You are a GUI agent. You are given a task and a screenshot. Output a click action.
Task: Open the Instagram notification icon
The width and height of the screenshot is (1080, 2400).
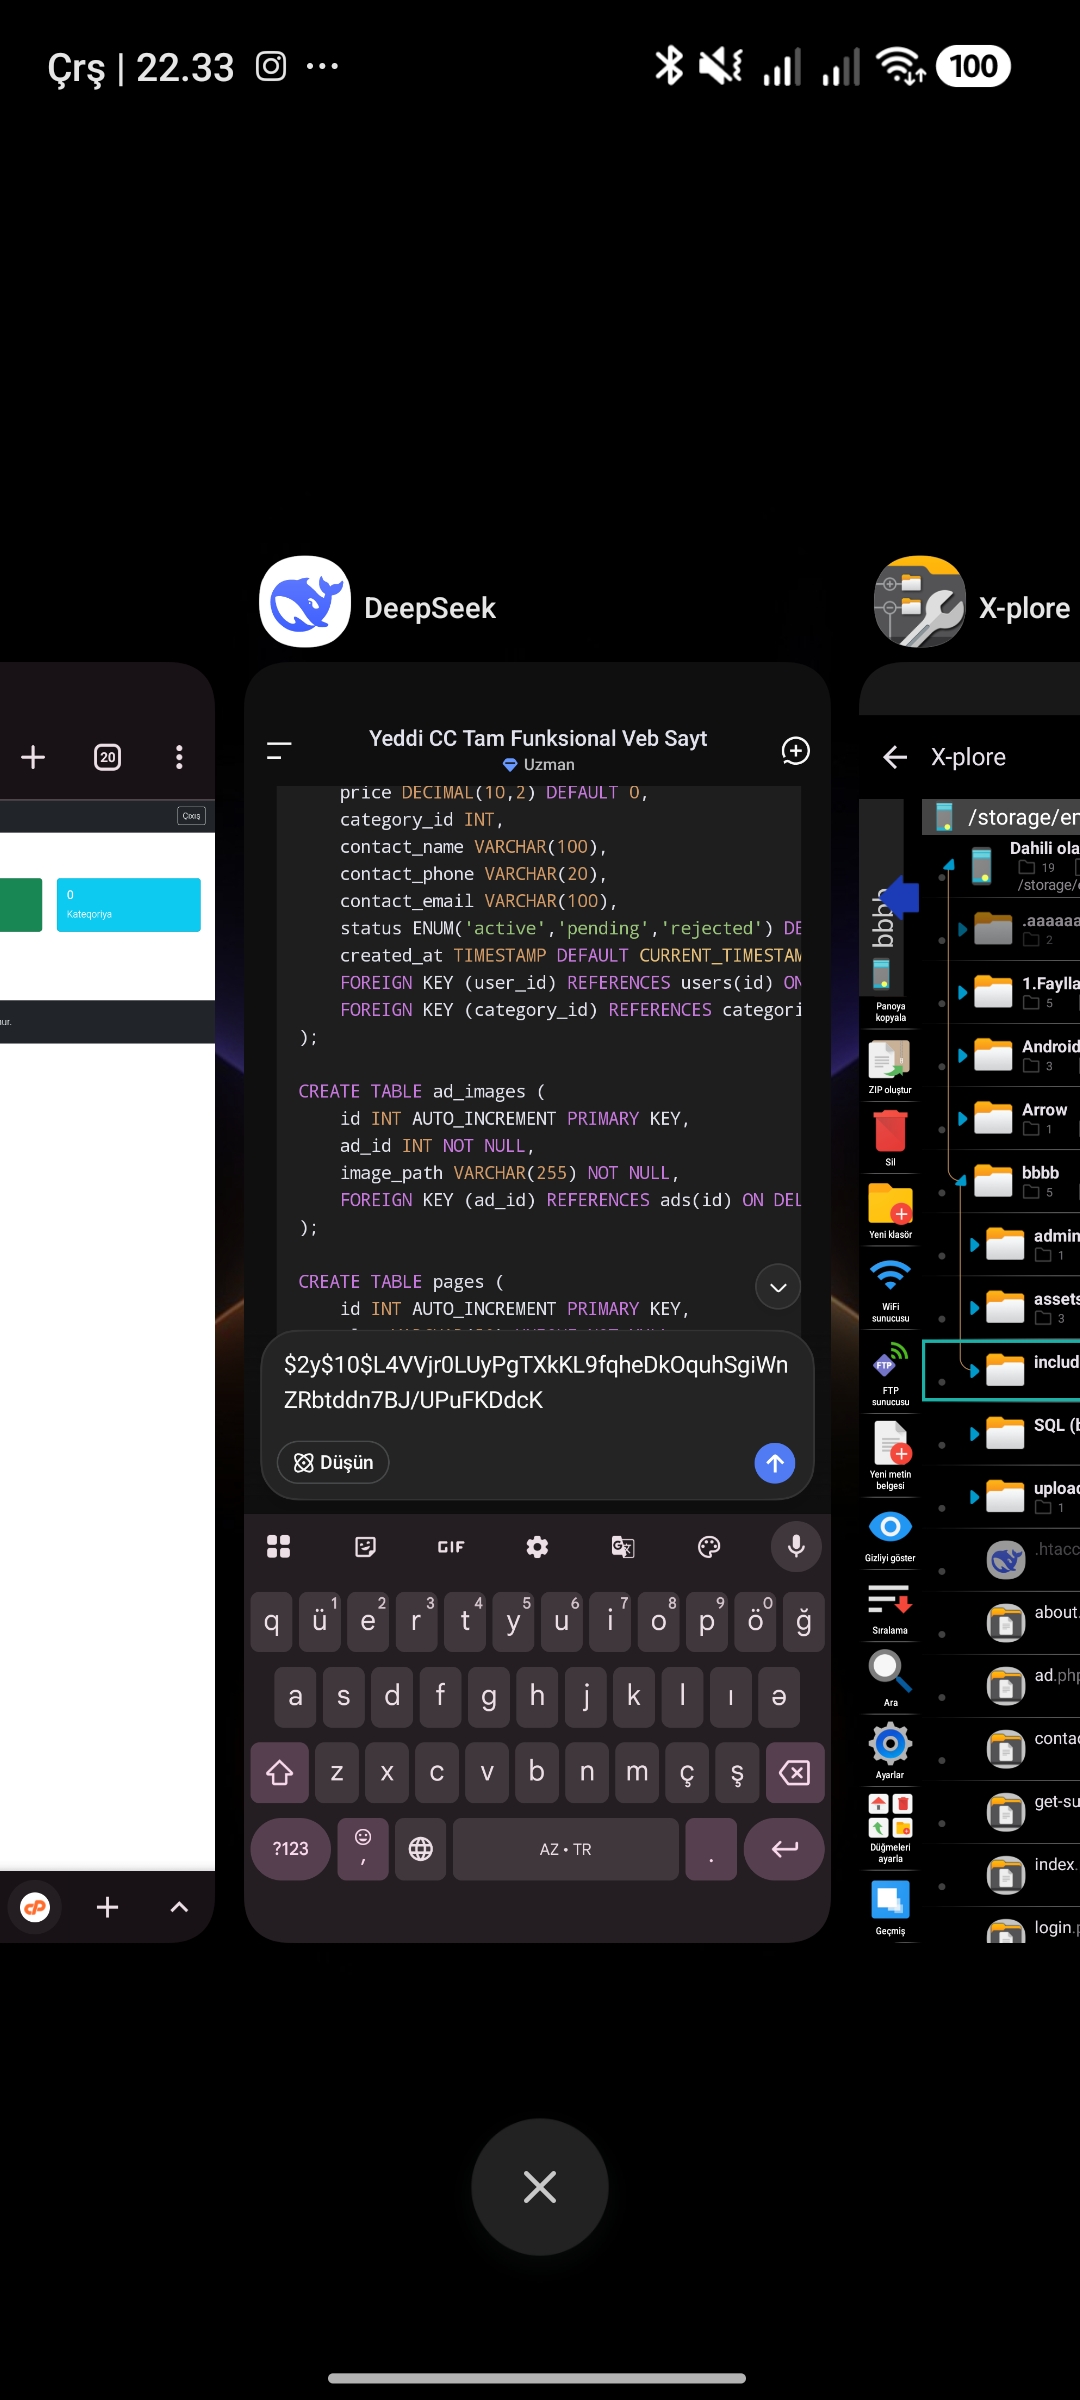271,66
